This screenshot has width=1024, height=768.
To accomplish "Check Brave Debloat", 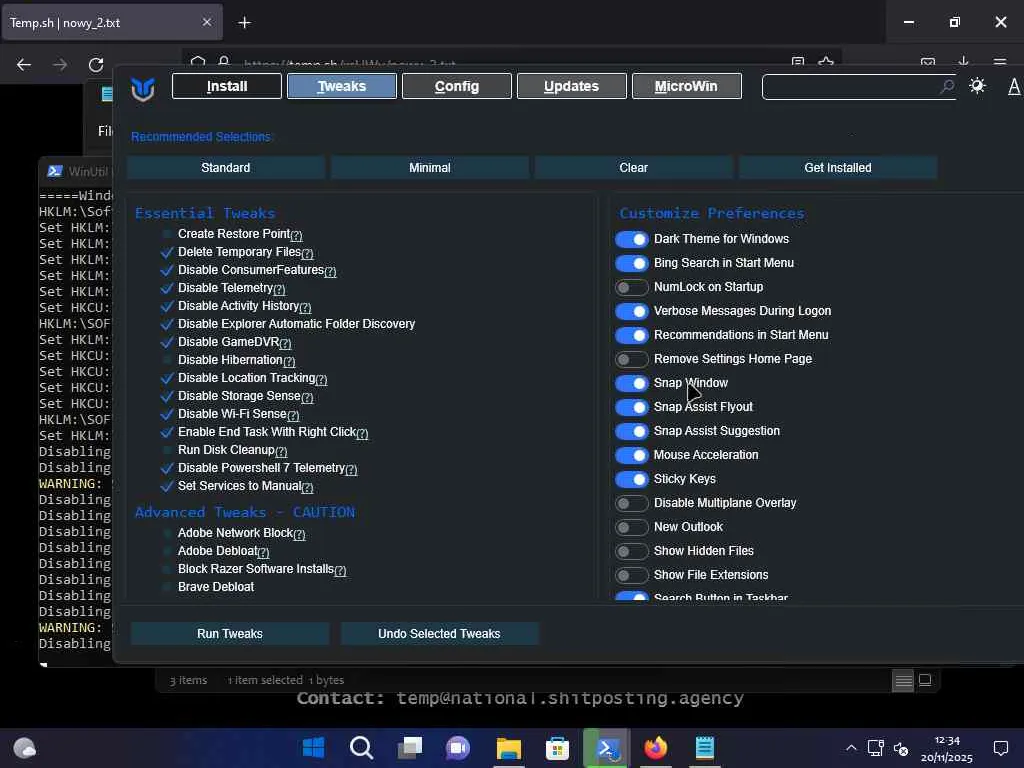I will coord(167,587).
